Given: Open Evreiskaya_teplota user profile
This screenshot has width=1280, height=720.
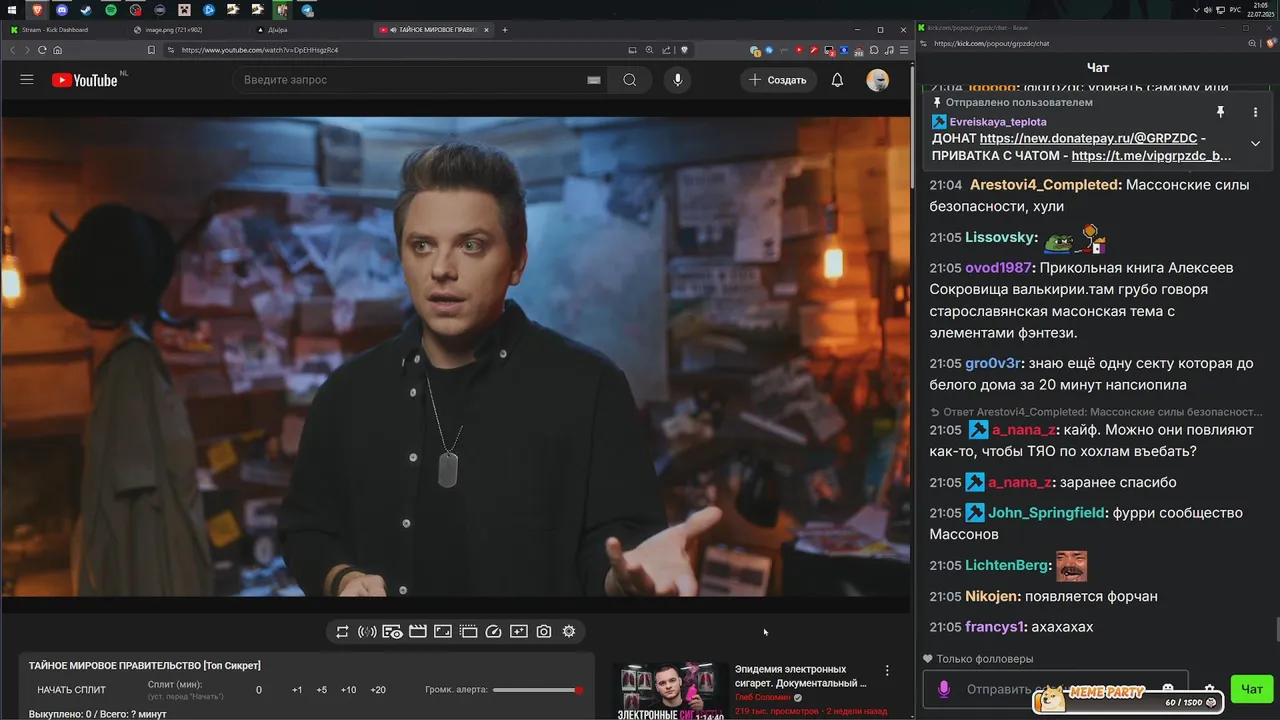Looking at the screenshot, I should pyautogui.click(x=998, y=122).
